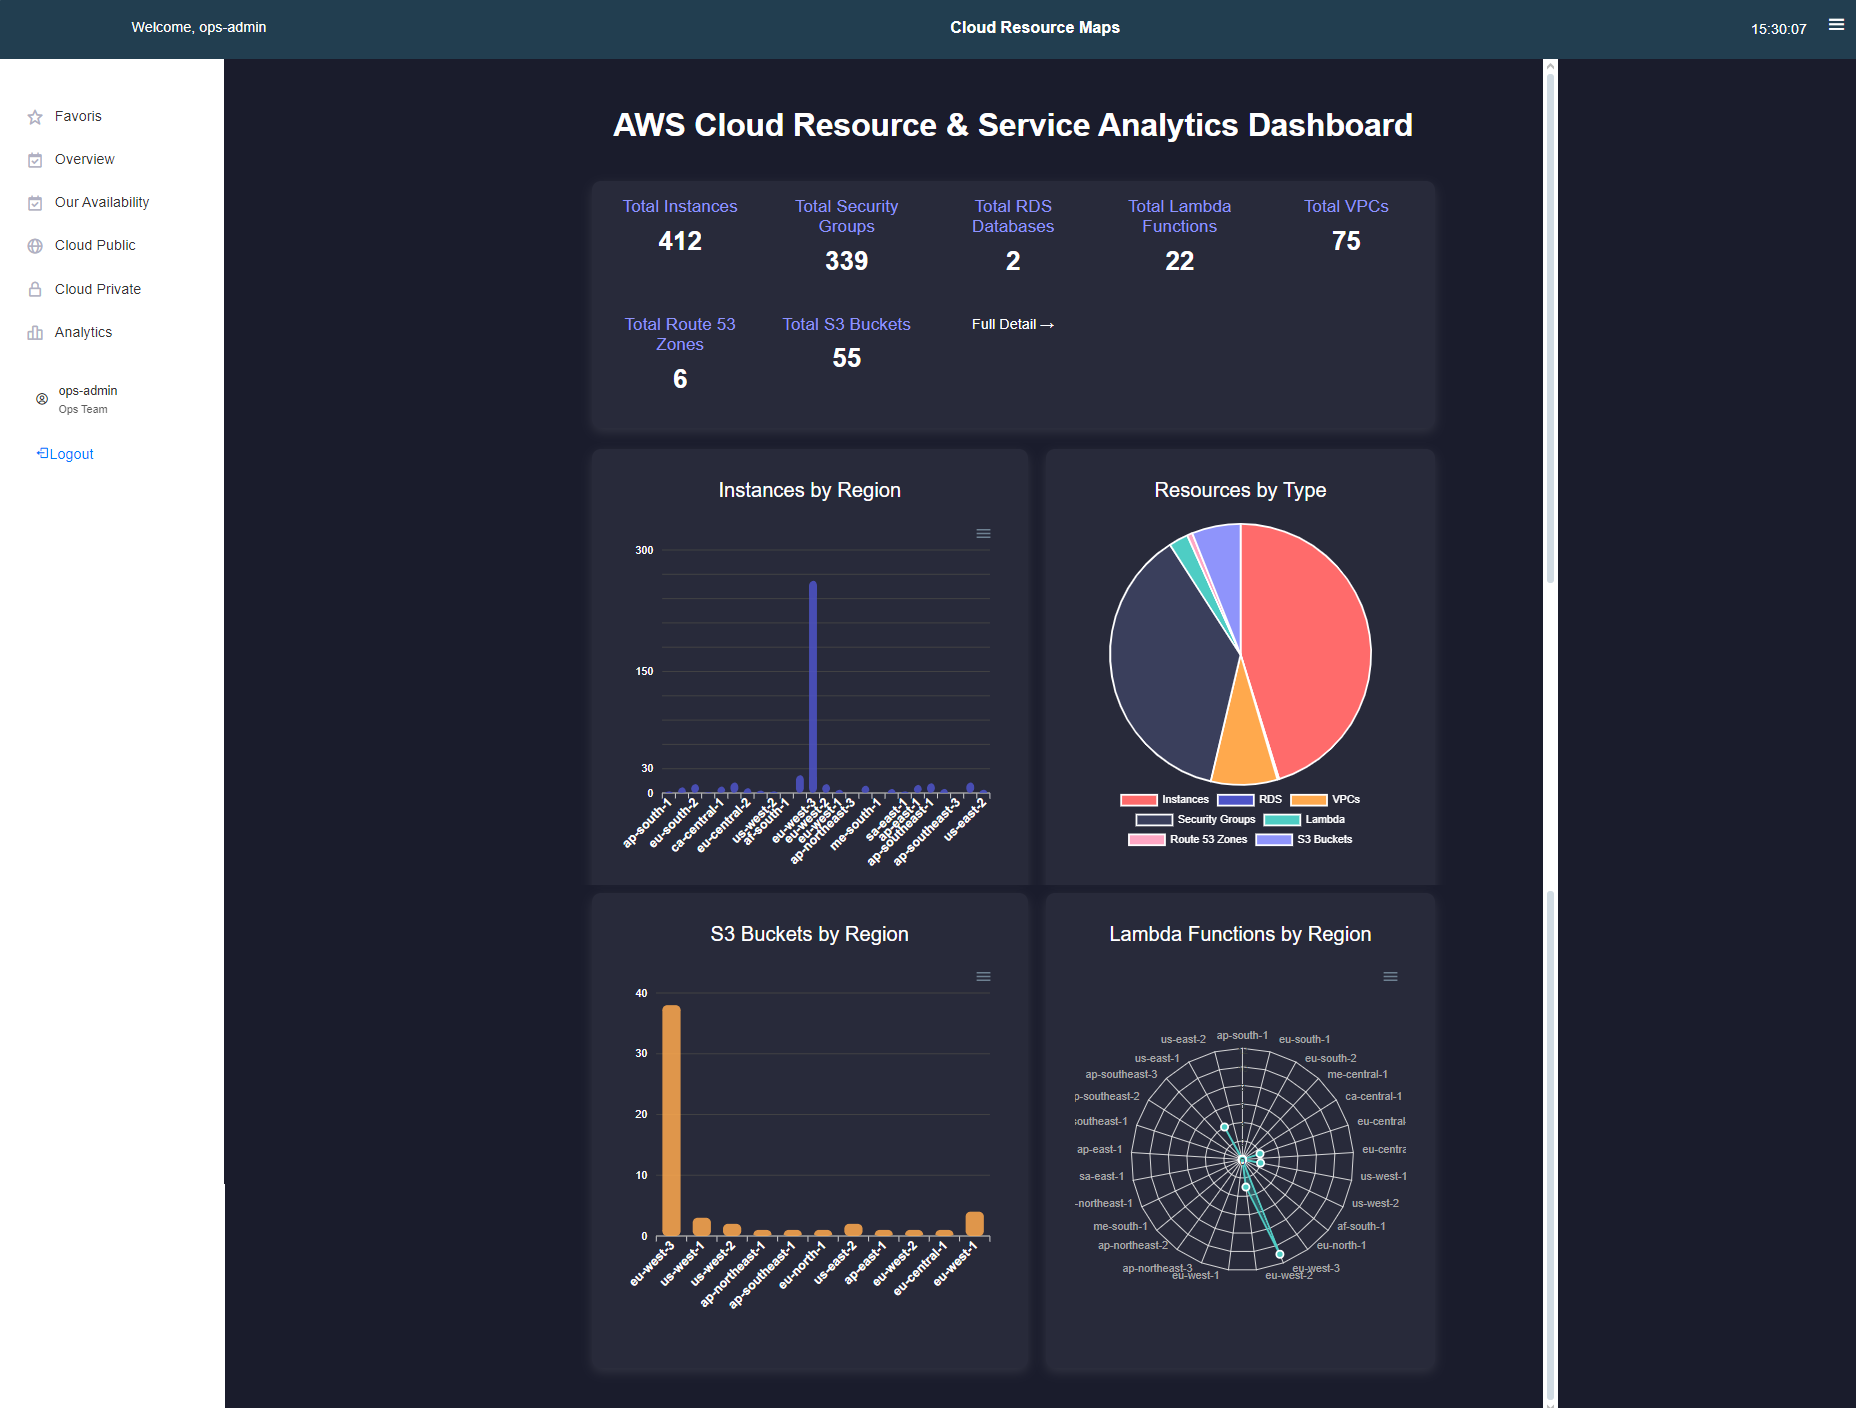This screenshot has height=1408, width=1856.
Task: Click the Total Route 53 Zones label
Action: [x=680, y=334]
